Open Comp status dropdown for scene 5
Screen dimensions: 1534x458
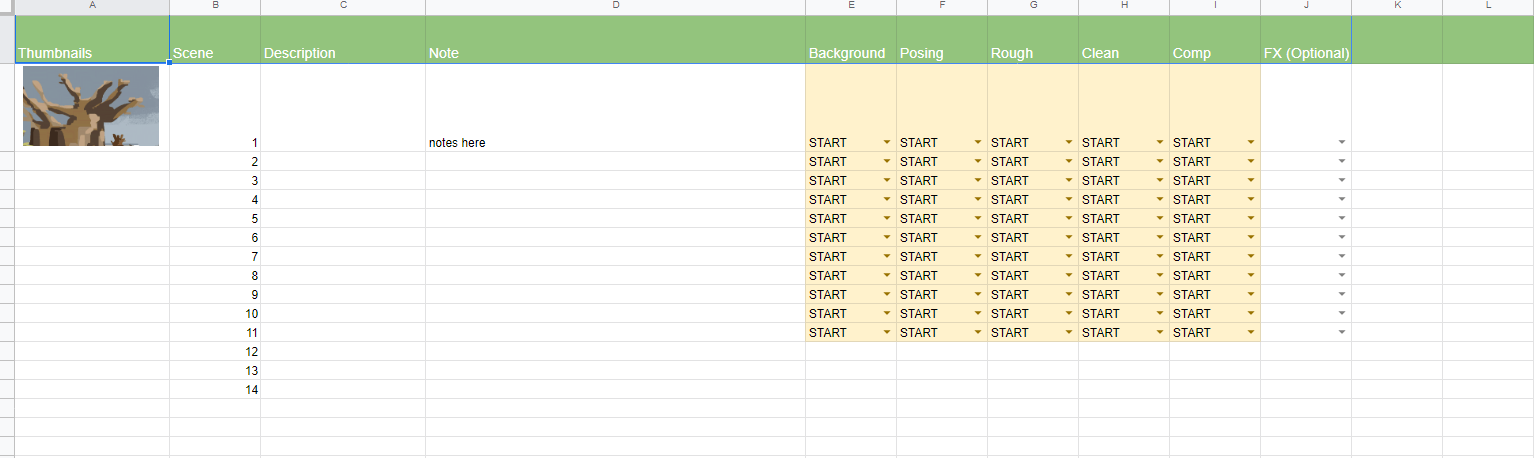tap(1250, 219)
